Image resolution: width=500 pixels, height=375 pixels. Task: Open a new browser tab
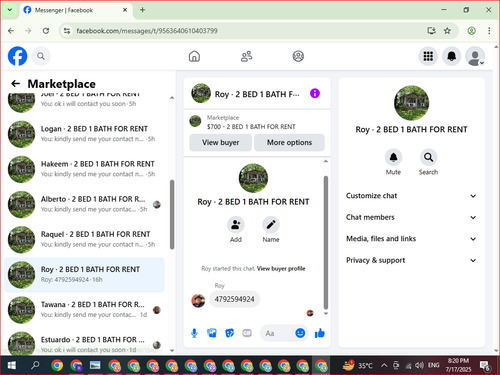pos(142,10)
